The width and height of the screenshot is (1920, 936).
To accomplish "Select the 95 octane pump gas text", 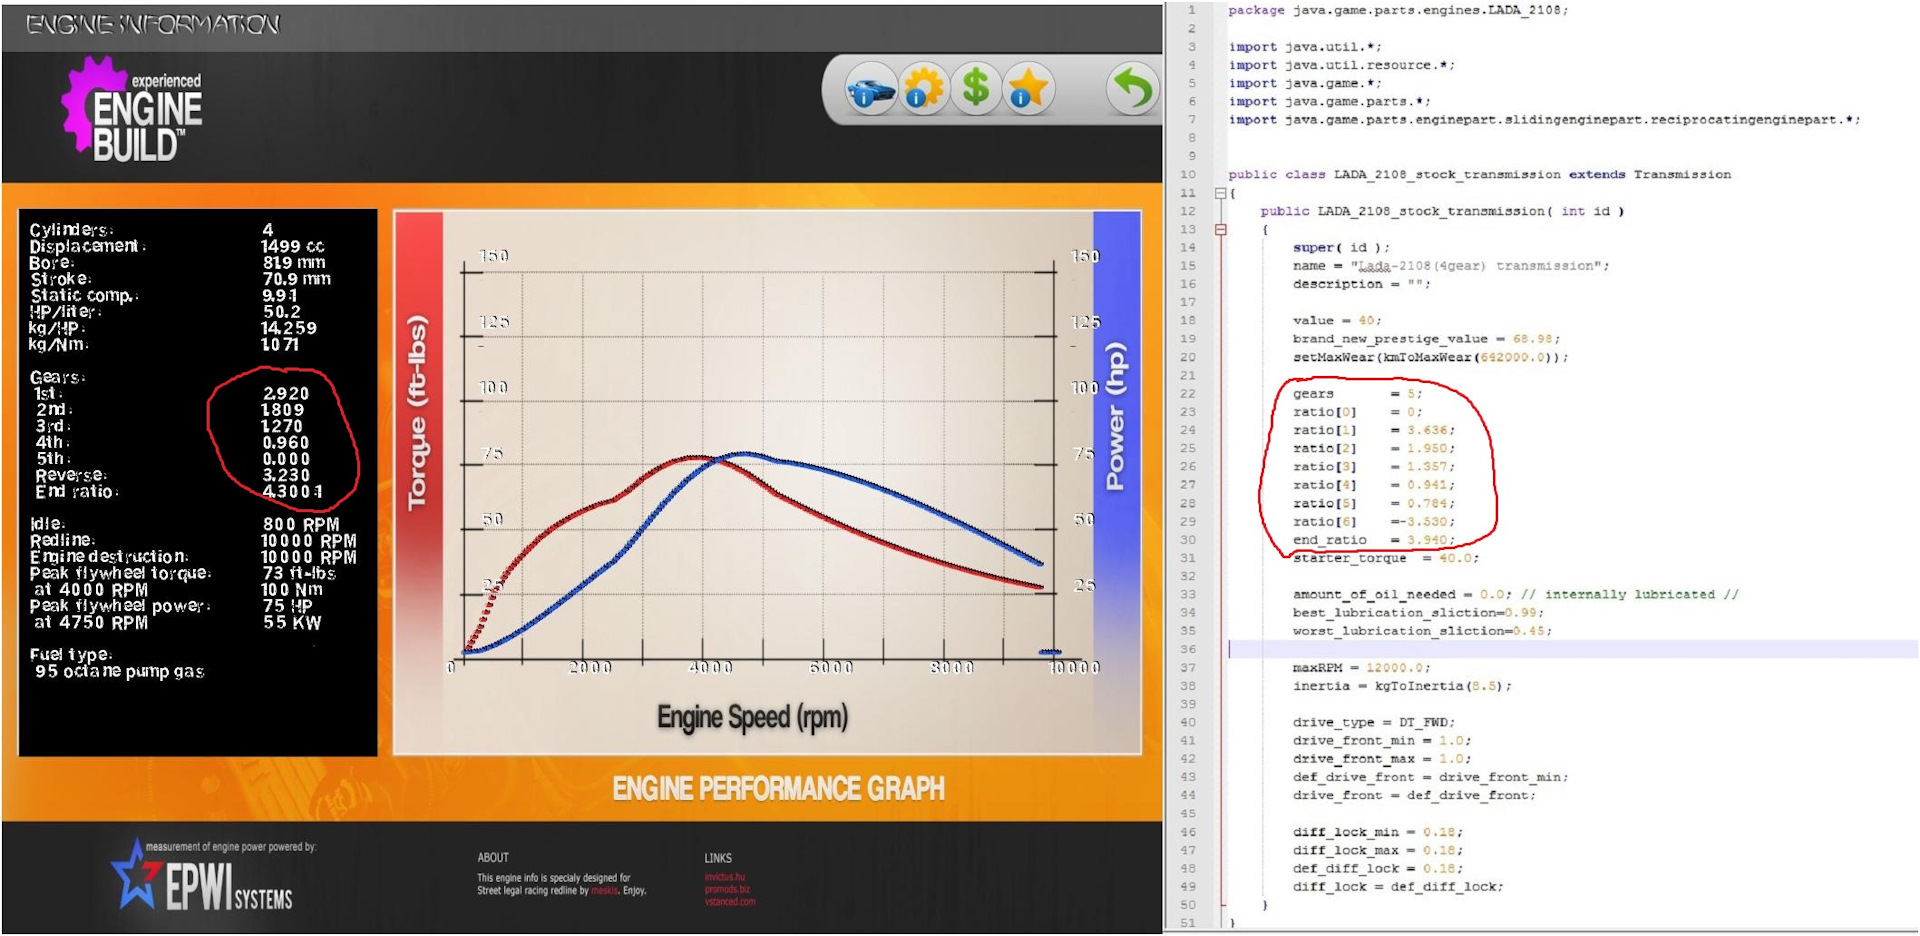I will point(120,672).
